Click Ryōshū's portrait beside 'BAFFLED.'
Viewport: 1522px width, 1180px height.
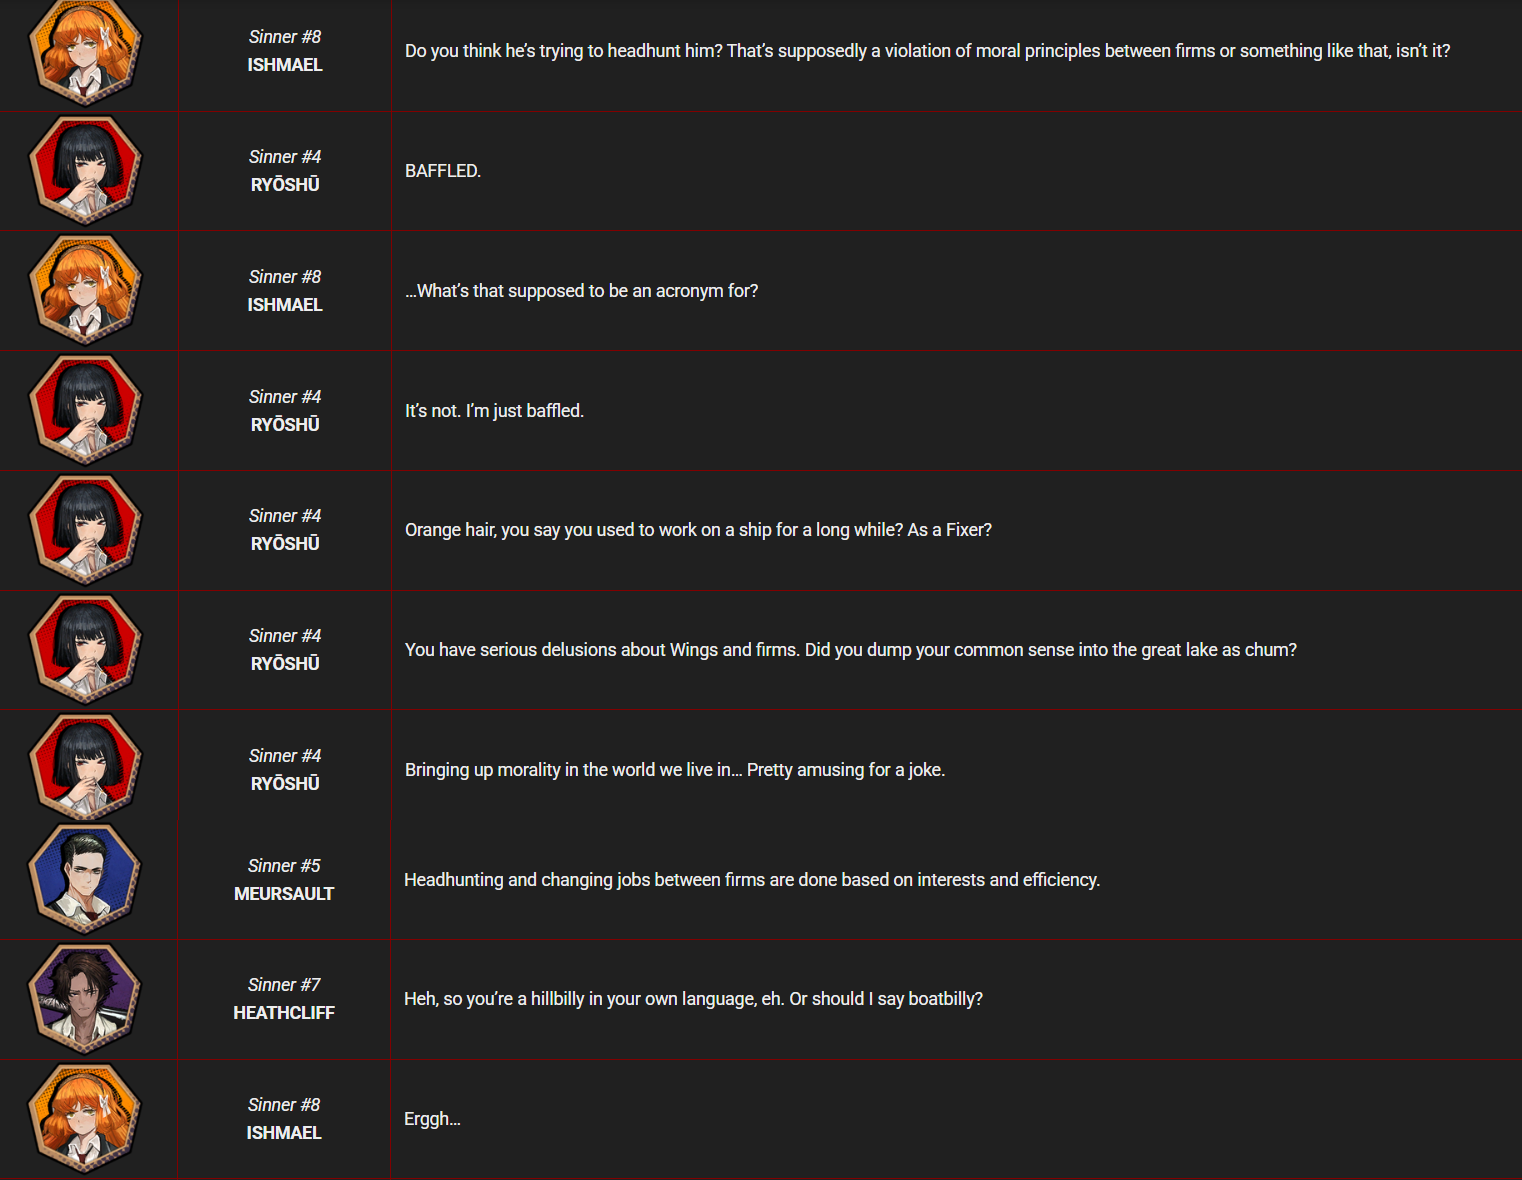click(86, 170)
